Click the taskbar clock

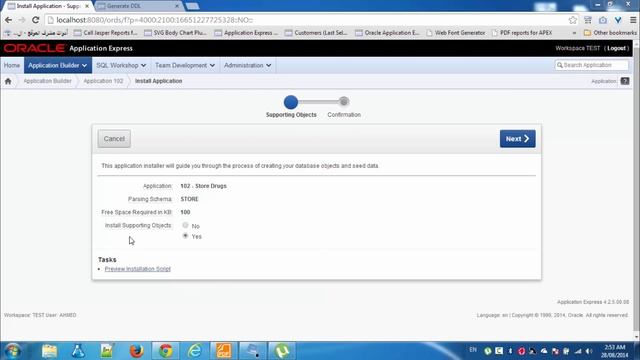click(x=615, y=351)
